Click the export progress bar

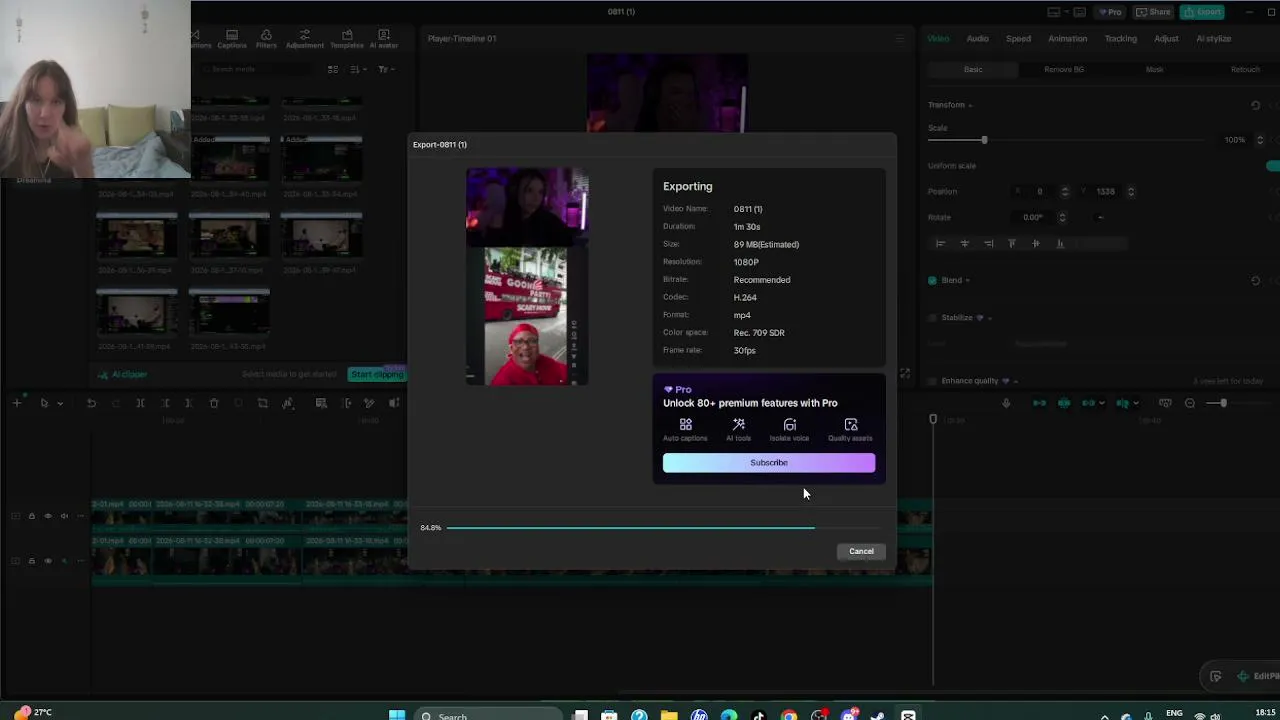[663, 527]
